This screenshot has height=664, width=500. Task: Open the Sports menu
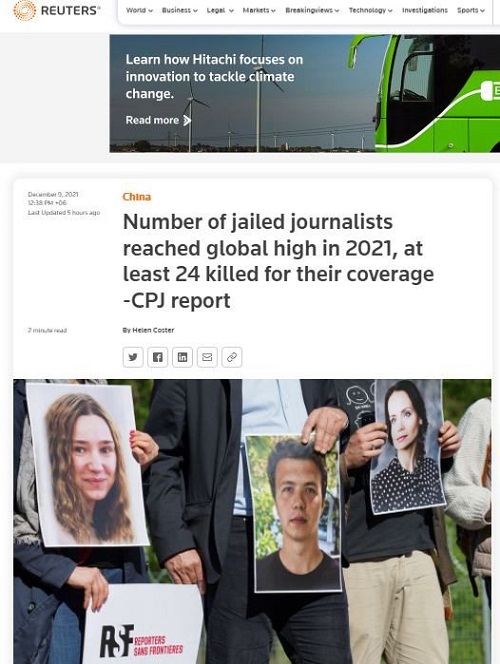coord(470,10)
